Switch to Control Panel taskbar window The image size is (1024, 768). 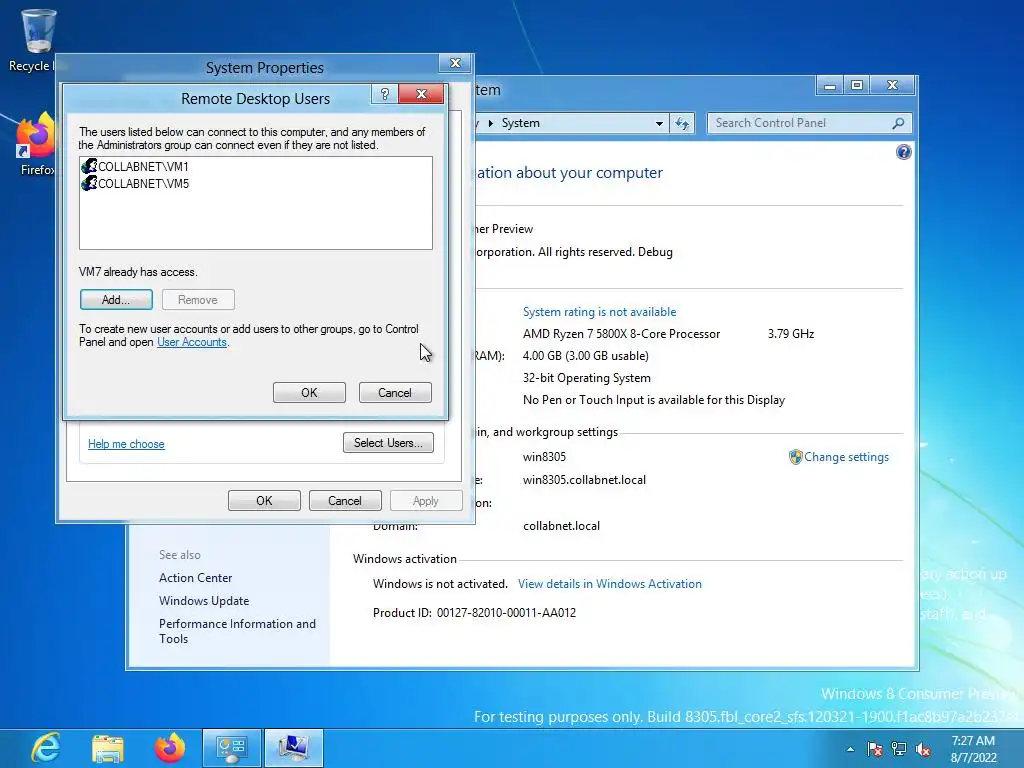click(232, 748)
